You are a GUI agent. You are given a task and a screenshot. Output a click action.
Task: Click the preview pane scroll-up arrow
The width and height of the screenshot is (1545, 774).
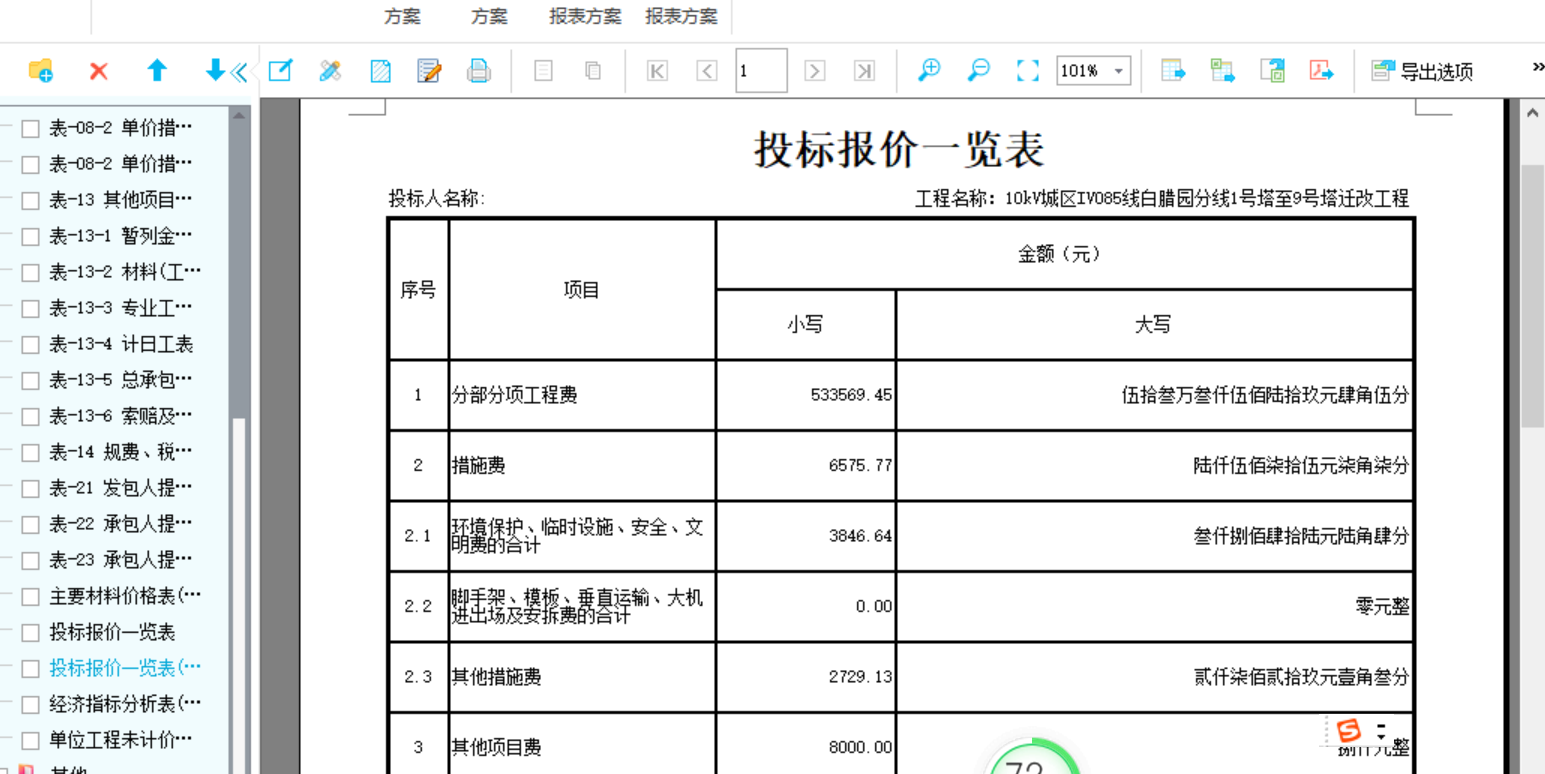(x=1533, y=114)
